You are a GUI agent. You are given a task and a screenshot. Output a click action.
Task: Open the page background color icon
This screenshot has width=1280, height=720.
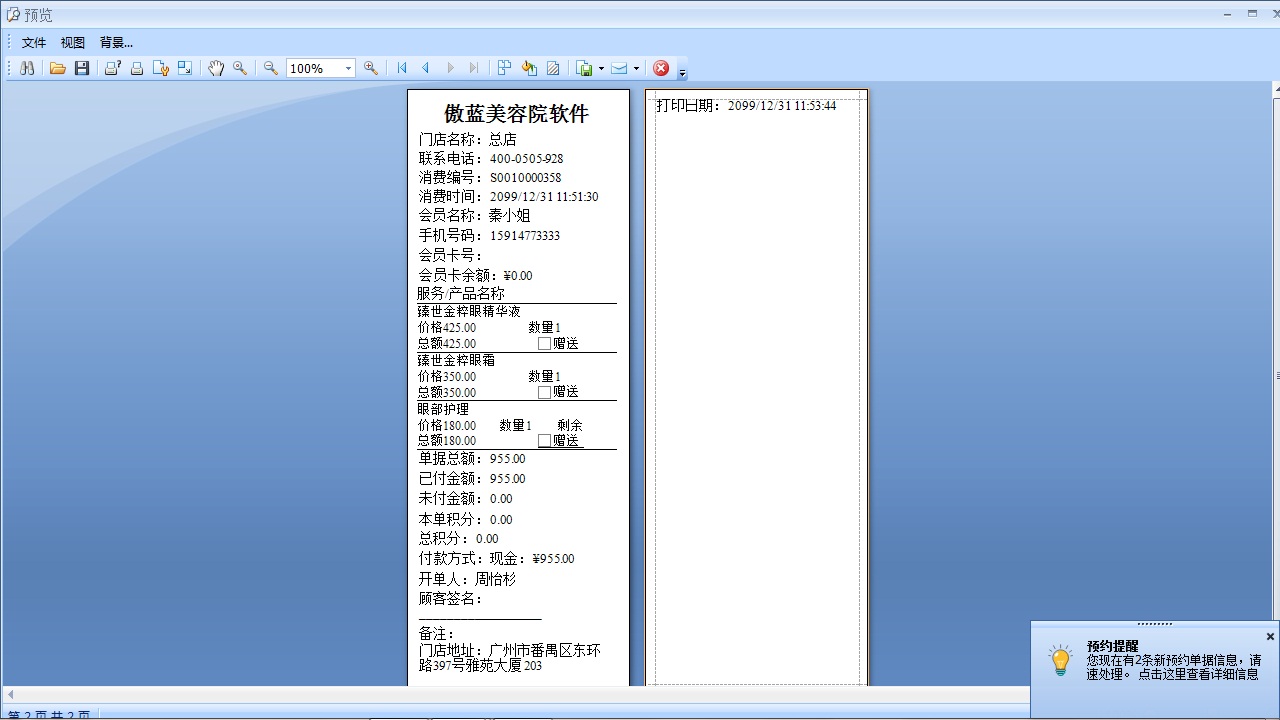pos(529,68)
